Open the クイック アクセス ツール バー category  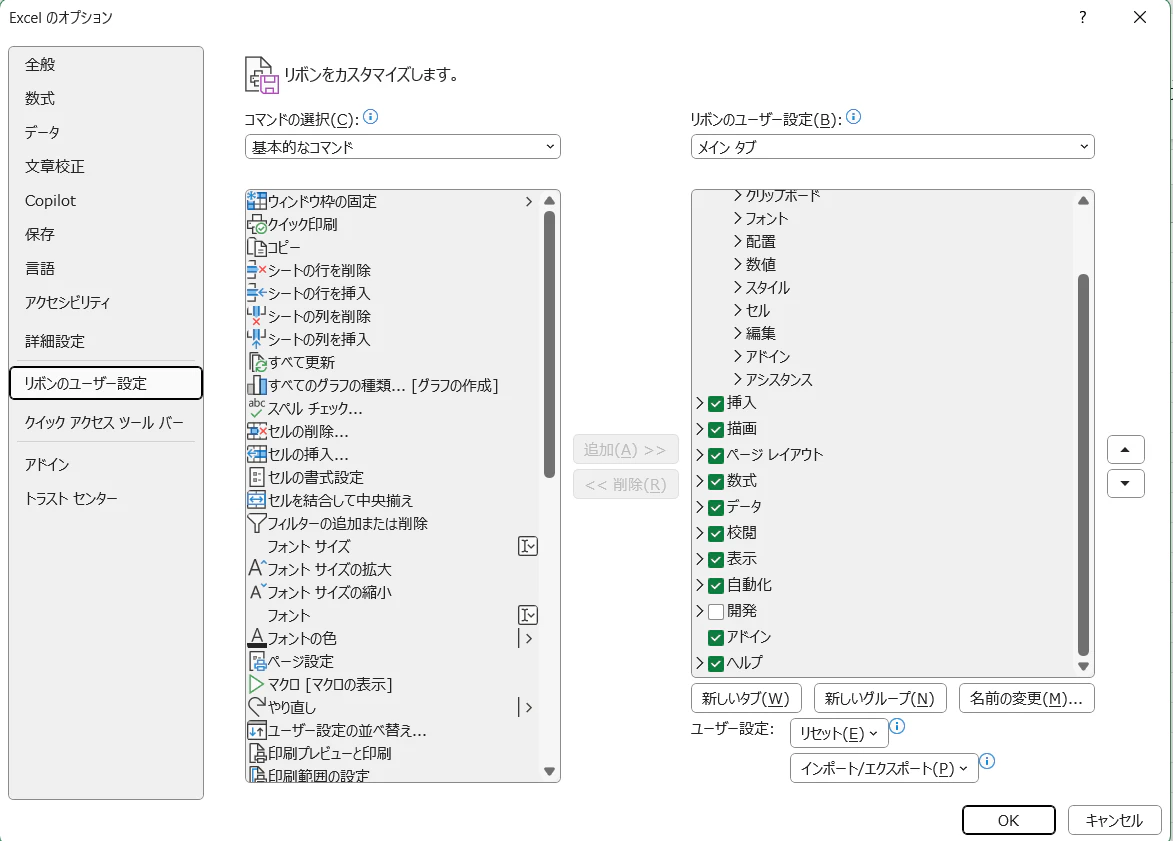[104, 422]
